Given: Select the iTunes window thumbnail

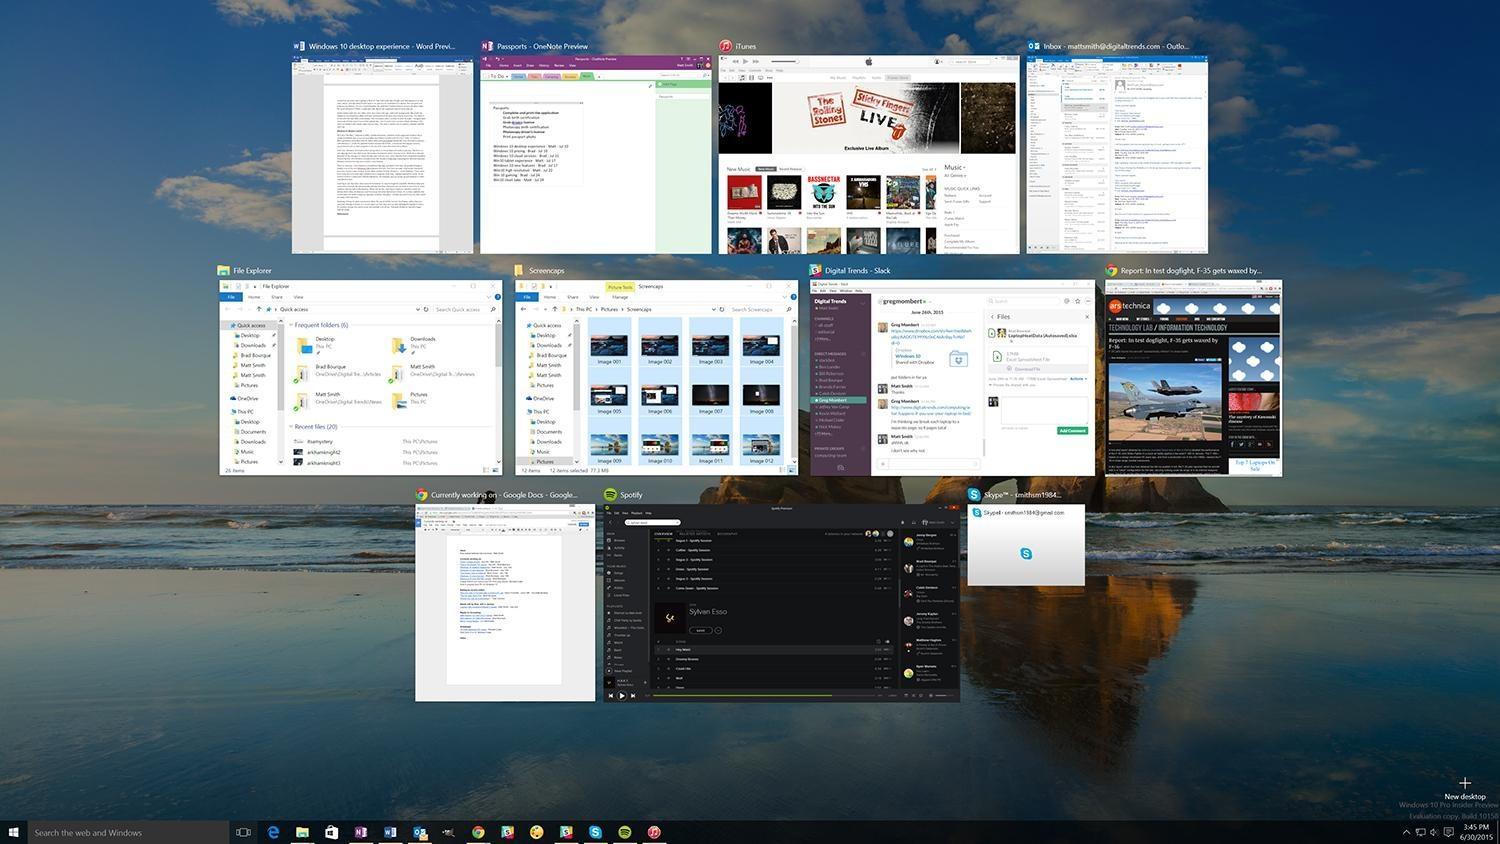Looking at the screenshot, I should coord(868,155).
